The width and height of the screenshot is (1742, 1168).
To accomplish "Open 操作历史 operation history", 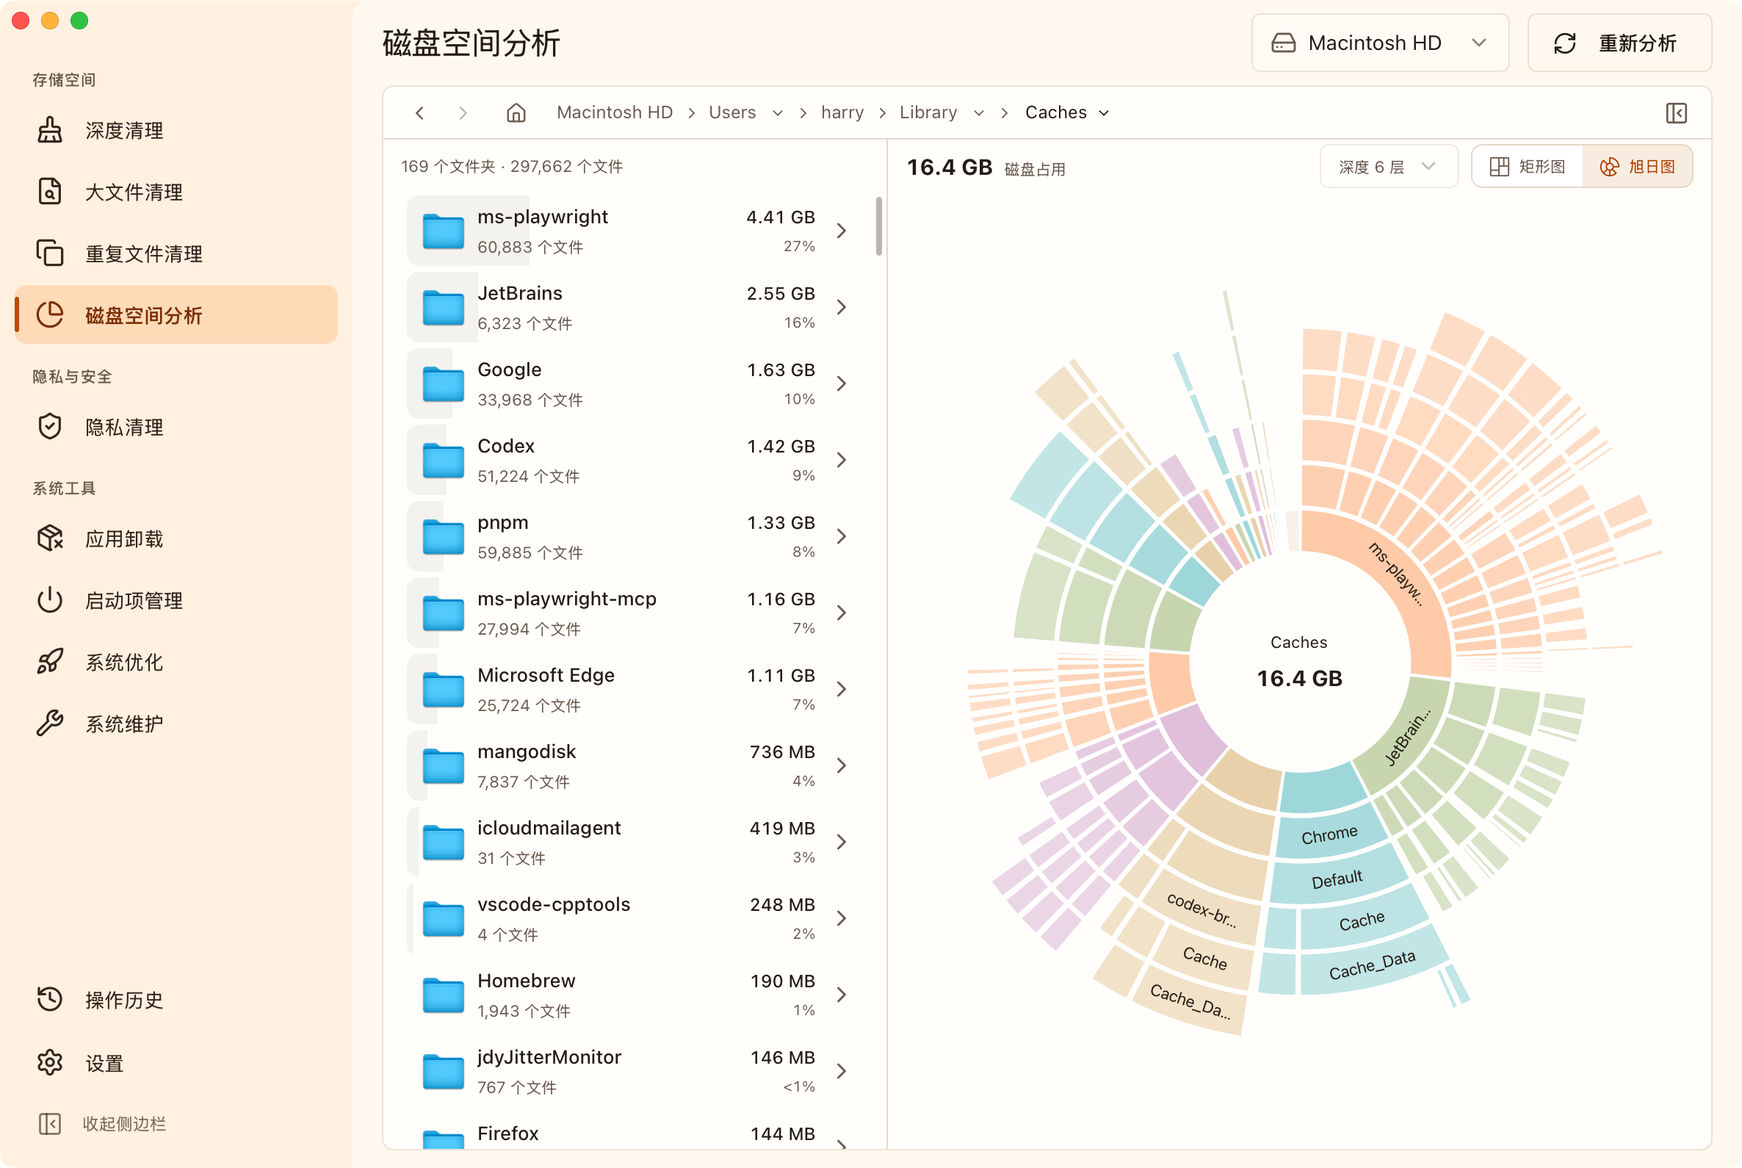I will (x=176, y=1000).
